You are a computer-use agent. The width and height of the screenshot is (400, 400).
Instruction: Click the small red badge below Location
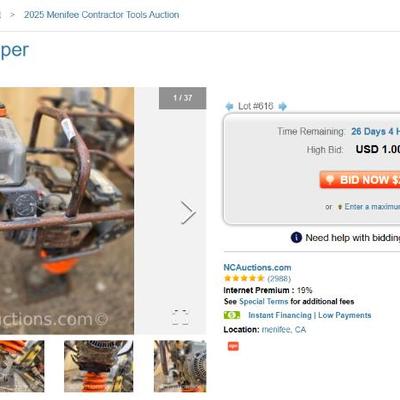[x=233, y=346]
